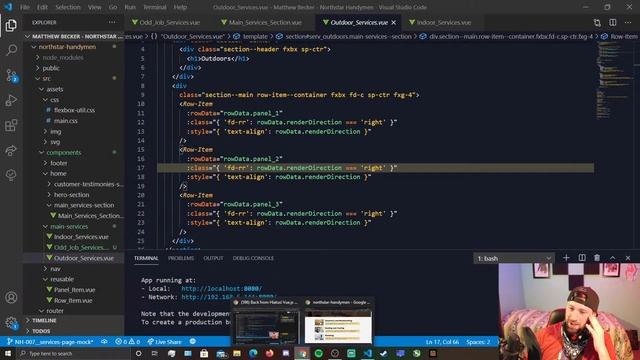The width and height of the screenshot is (640, 360).
Task: Expand the img folder
Action: tap(56, 131)
